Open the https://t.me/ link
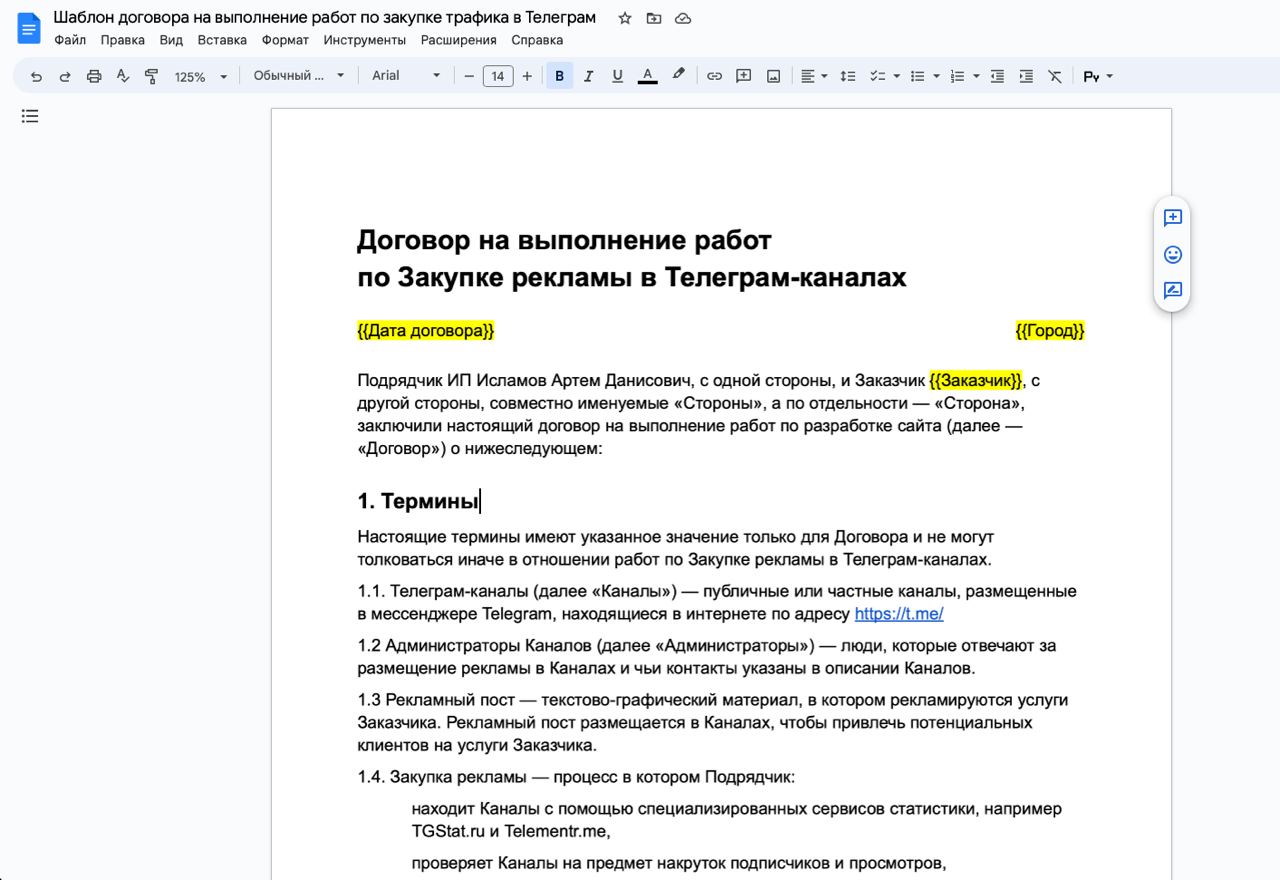This screenshot has width=1280, height=880. 899,614
